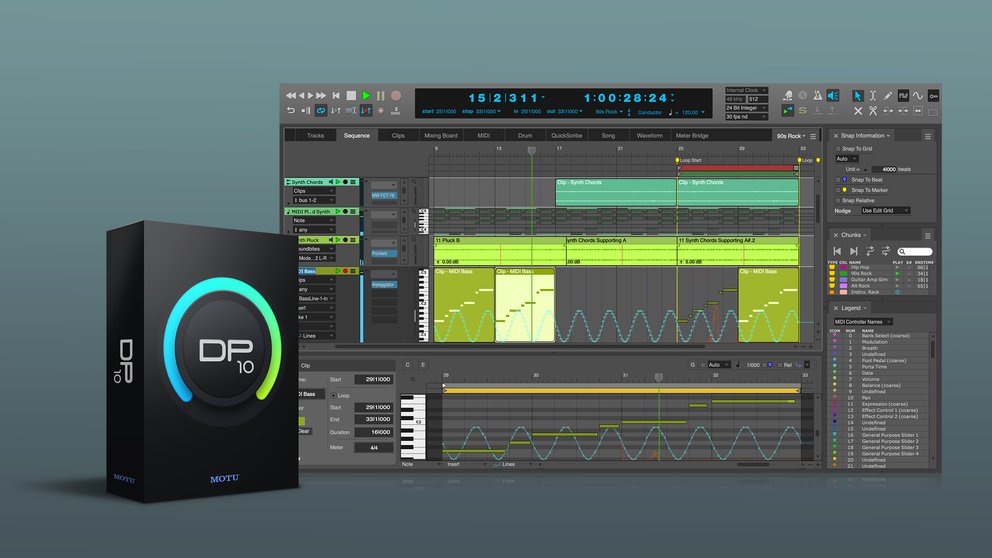The image size is (992, 558).
Task: Select the Mute X tool
Action: click(858, 111)
